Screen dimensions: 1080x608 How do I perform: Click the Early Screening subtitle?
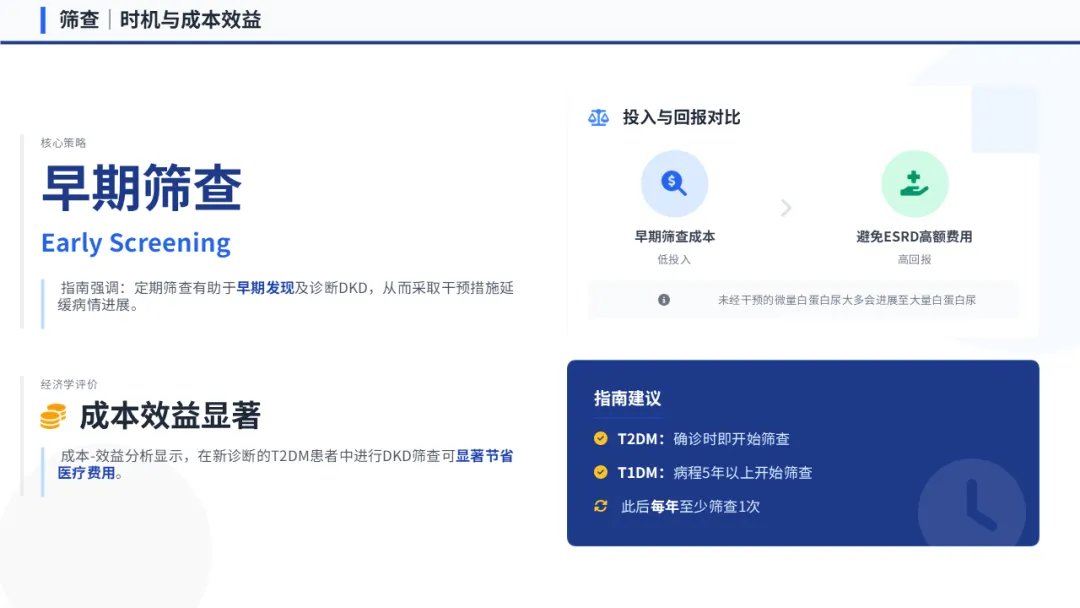pos(136,243)
